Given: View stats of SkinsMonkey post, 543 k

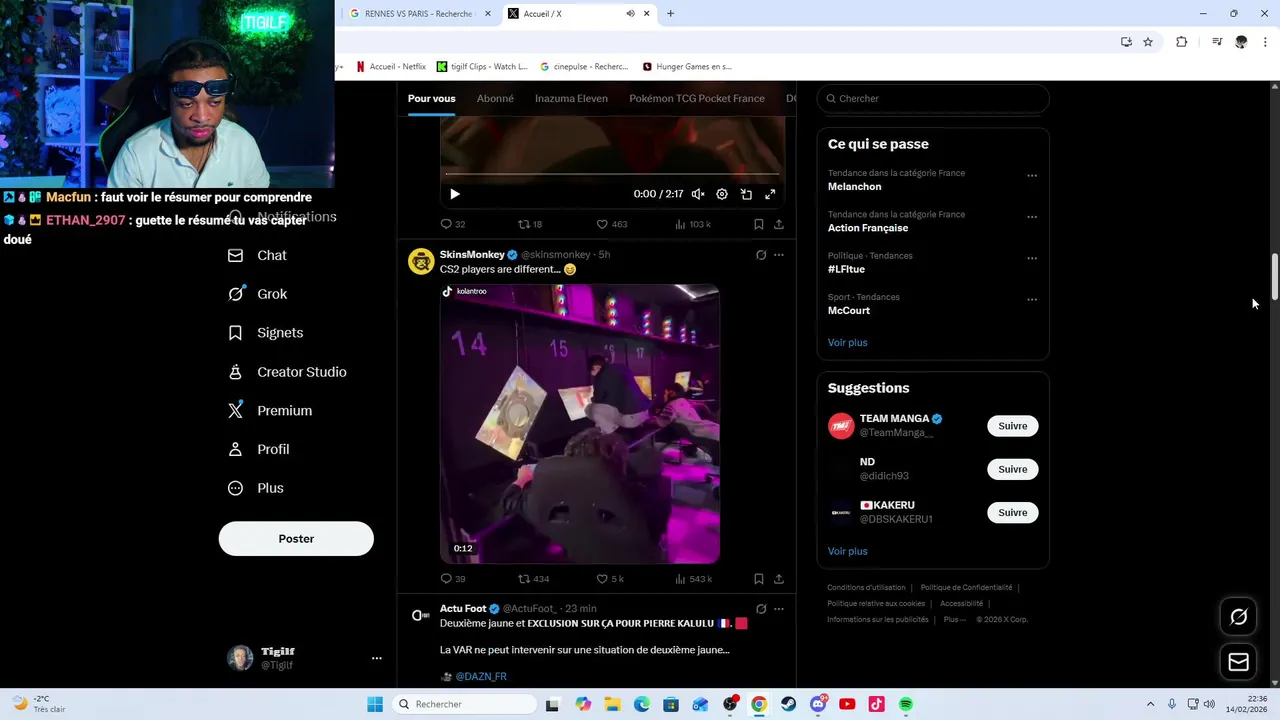Looking at the screenshot, I should pos(693,579).
